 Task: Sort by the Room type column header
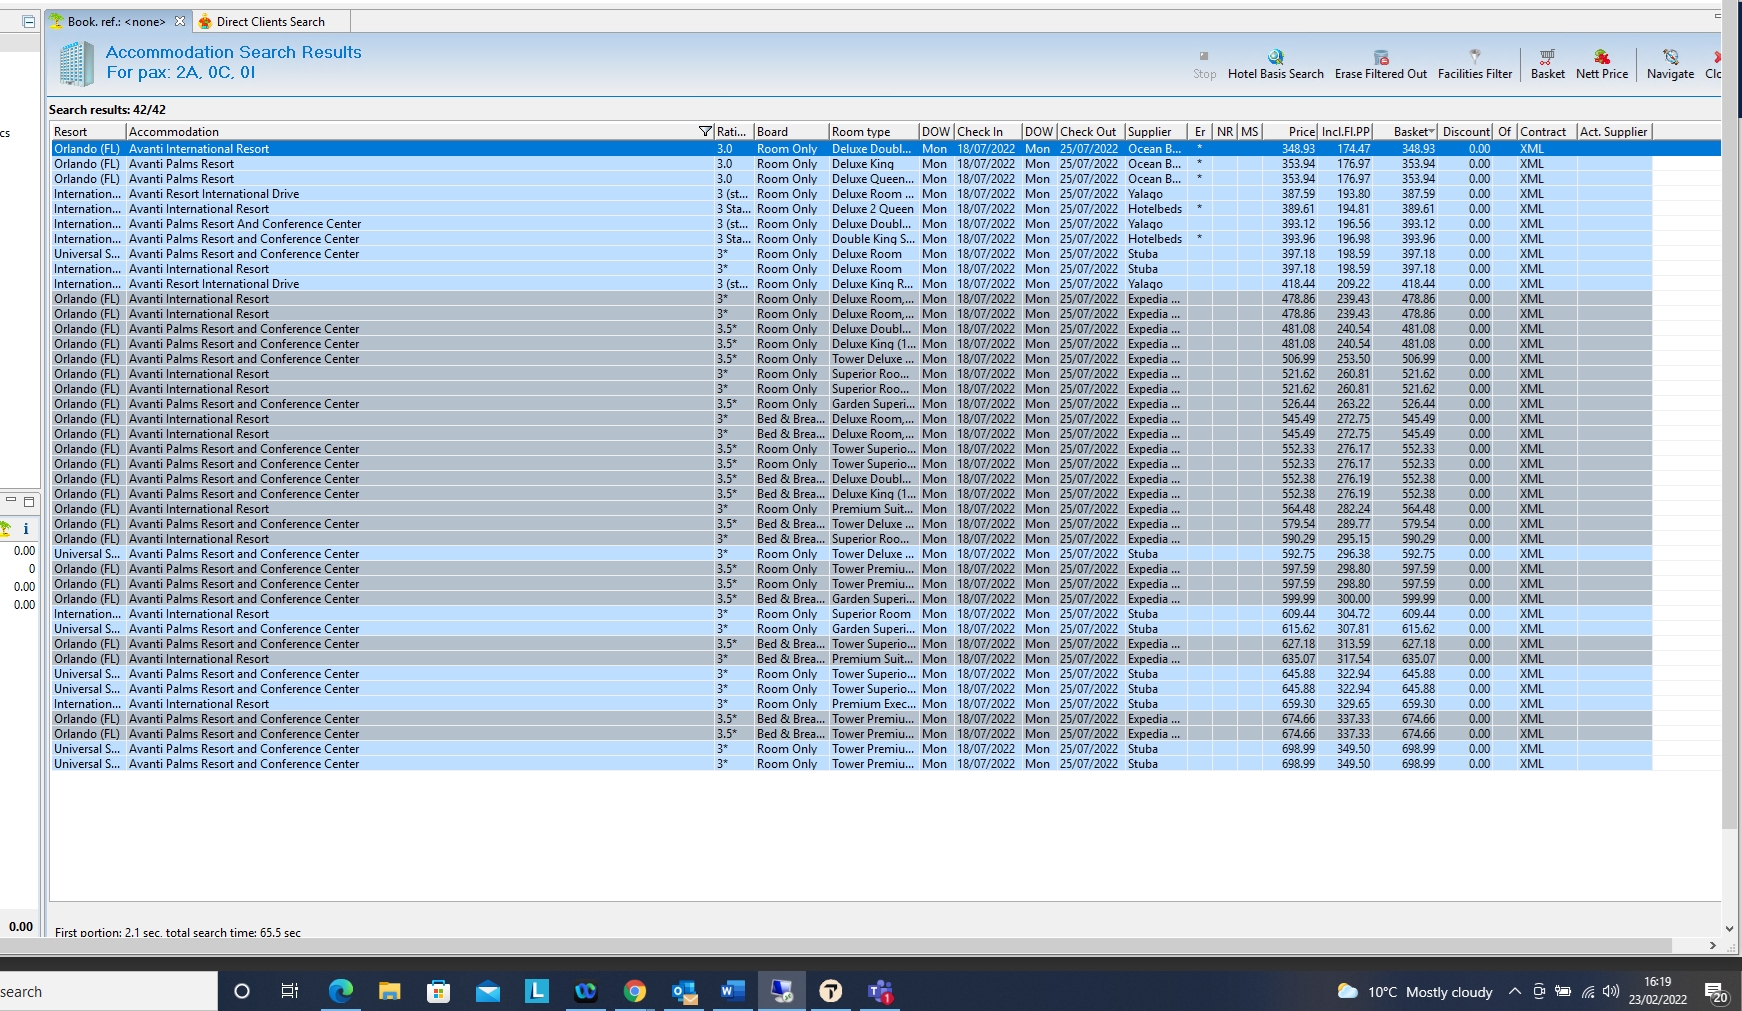874,131
